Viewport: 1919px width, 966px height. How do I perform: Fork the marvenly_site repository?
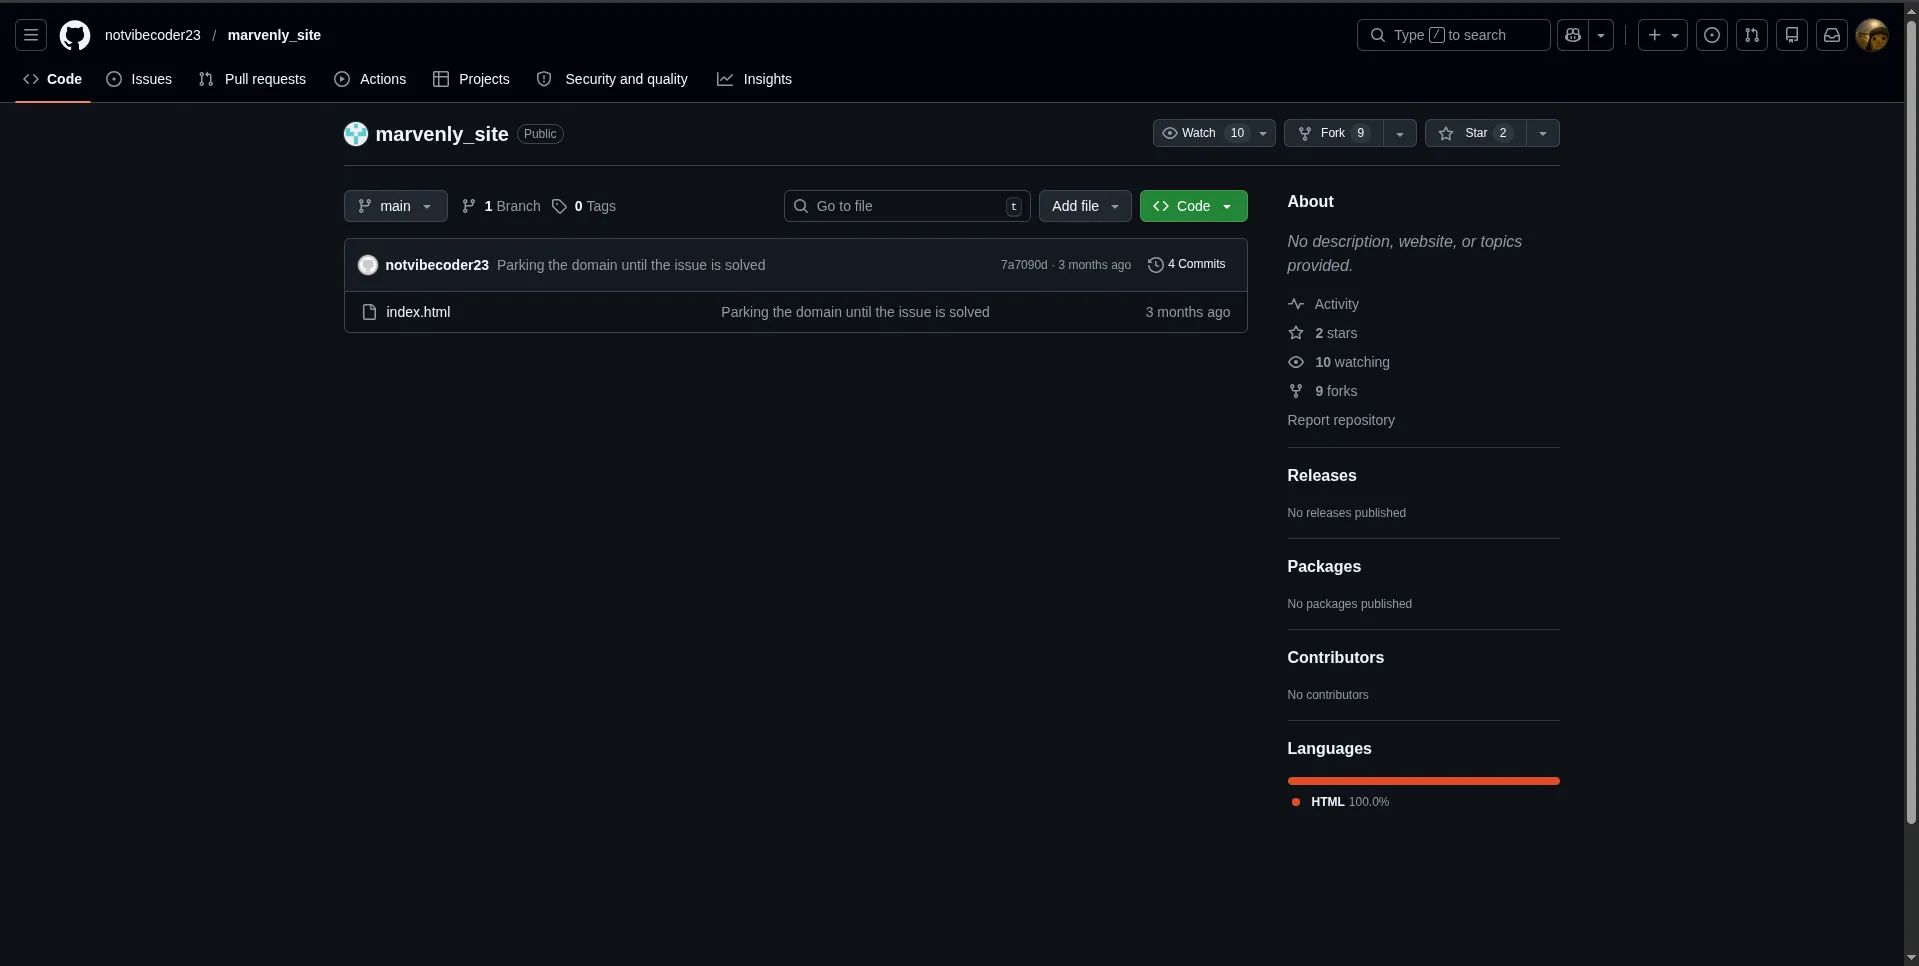point(1331,133)
